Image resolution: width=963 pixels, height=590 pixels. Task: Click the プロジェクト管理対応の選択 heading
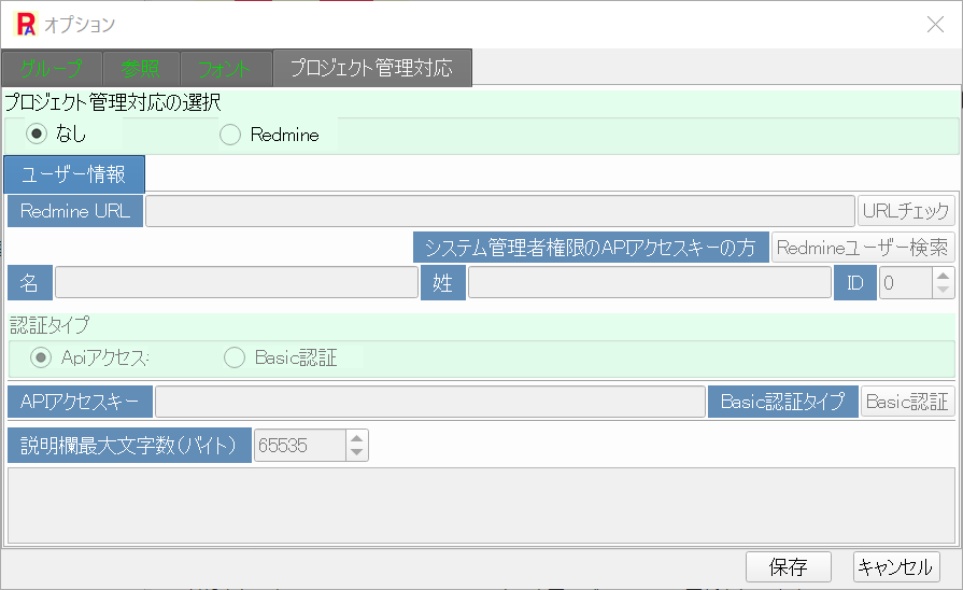click(x=113, y=102)
